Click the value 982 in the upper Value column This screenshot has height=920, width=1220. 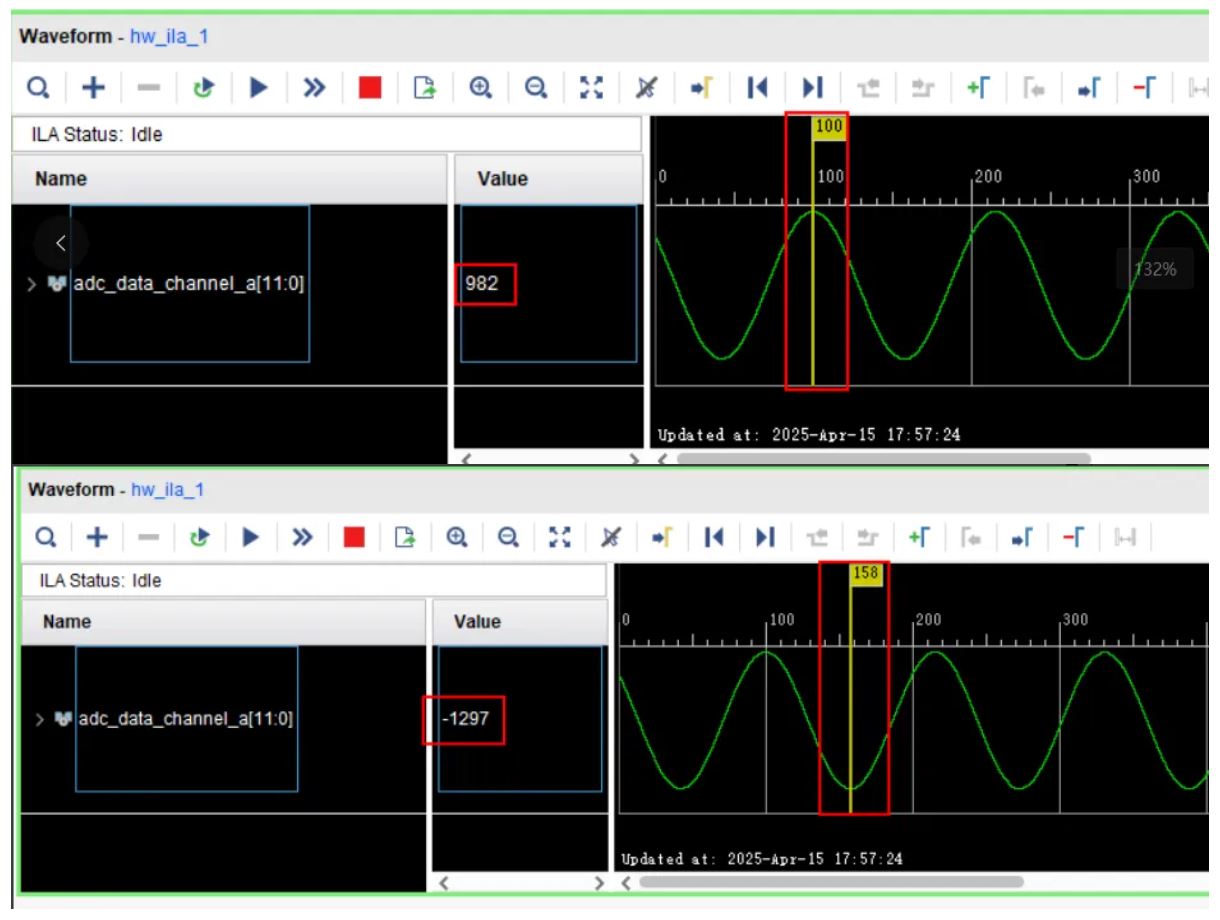[482, 284]
